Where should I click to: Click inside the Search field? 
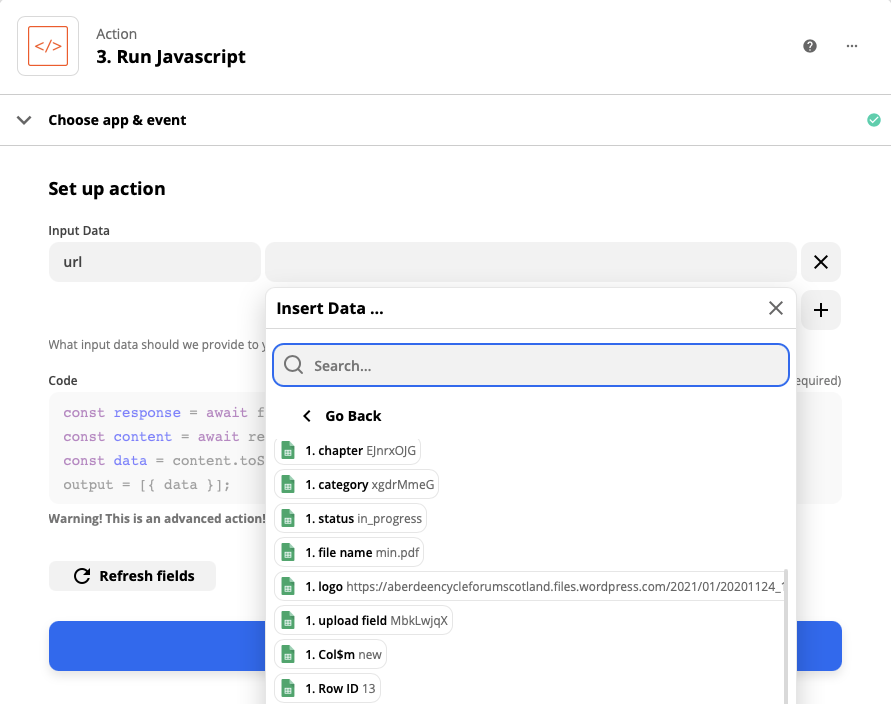530,364
